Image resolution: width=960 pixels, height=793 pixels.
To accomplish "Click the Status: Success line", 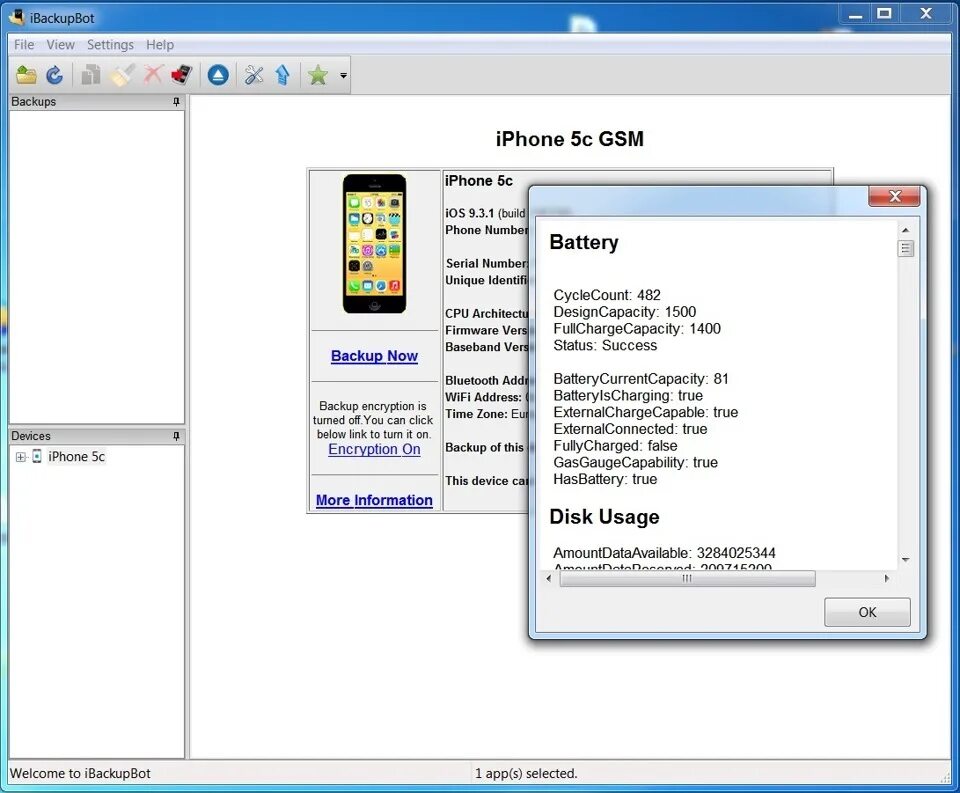I will pos(605,345).
